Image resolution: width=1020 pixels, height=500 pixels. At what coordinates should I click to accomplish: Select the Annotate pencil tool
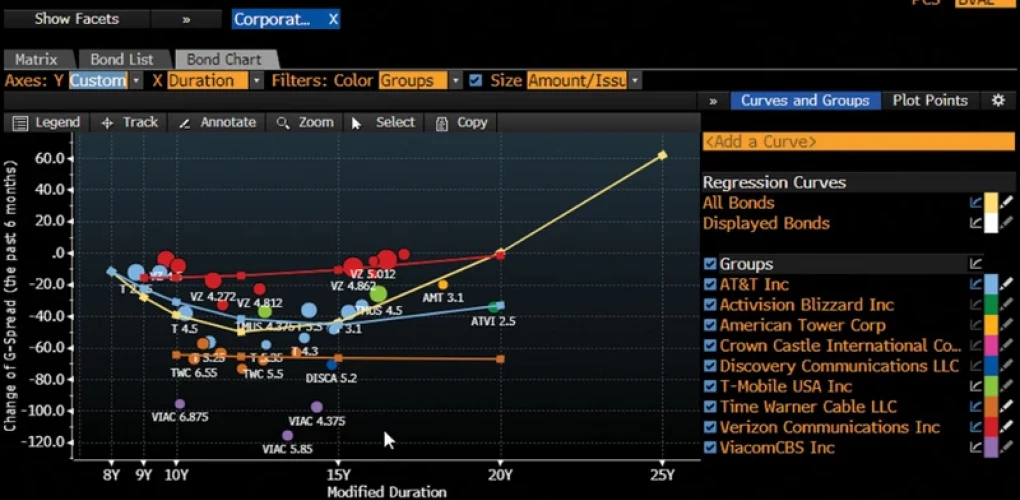(x=217, y=122)
